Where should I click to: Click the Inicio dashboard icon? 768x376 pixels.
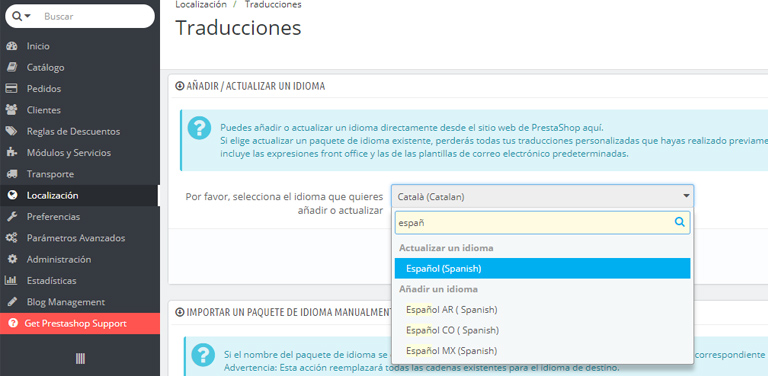pyautogui.click(x=12, y=46)
